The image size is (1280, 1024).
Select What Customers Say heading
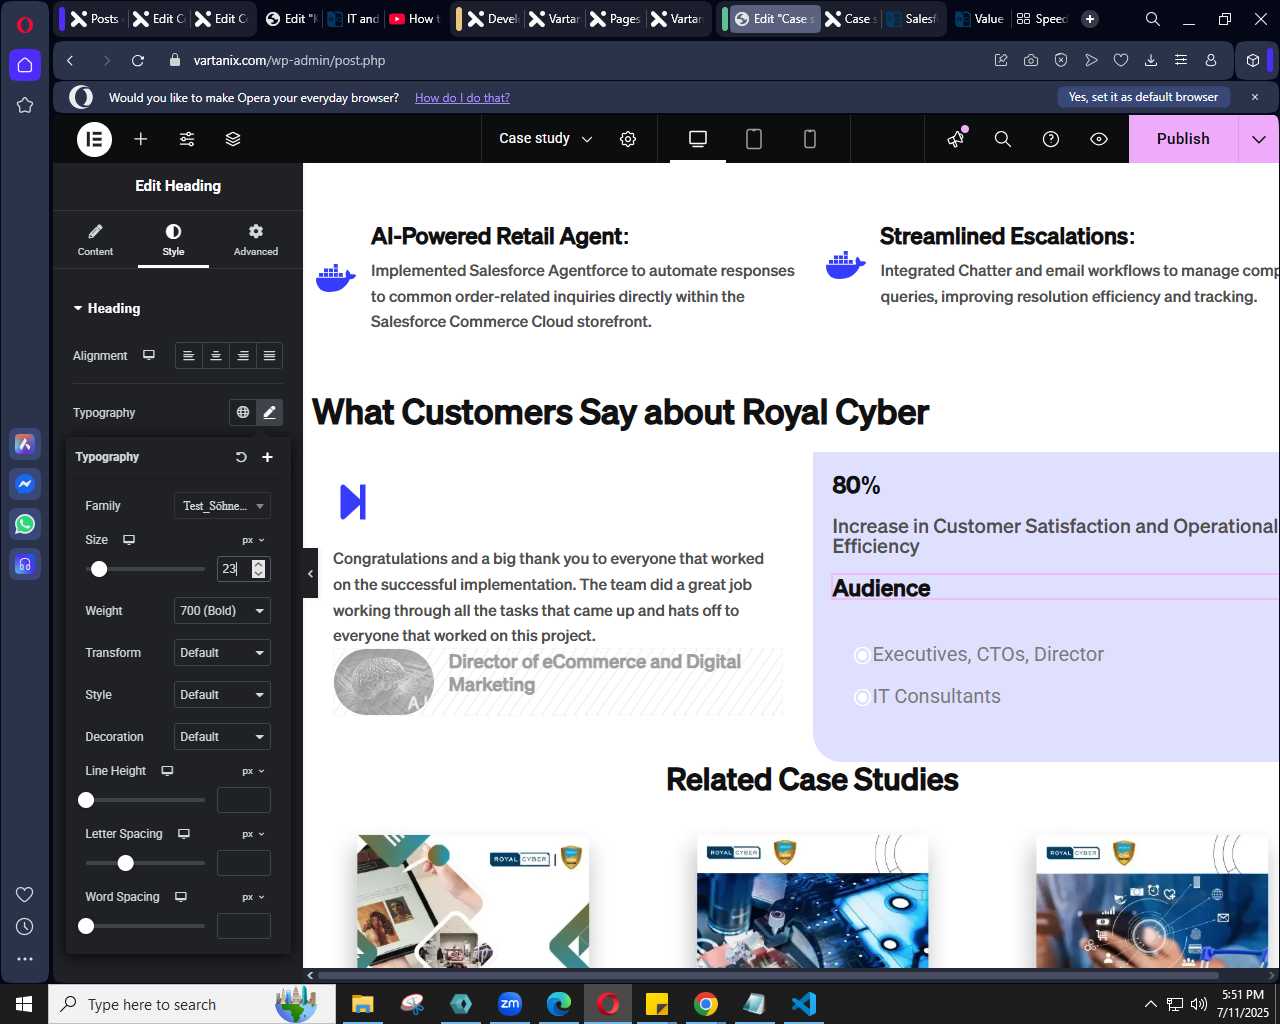click(x=620, y=412)
